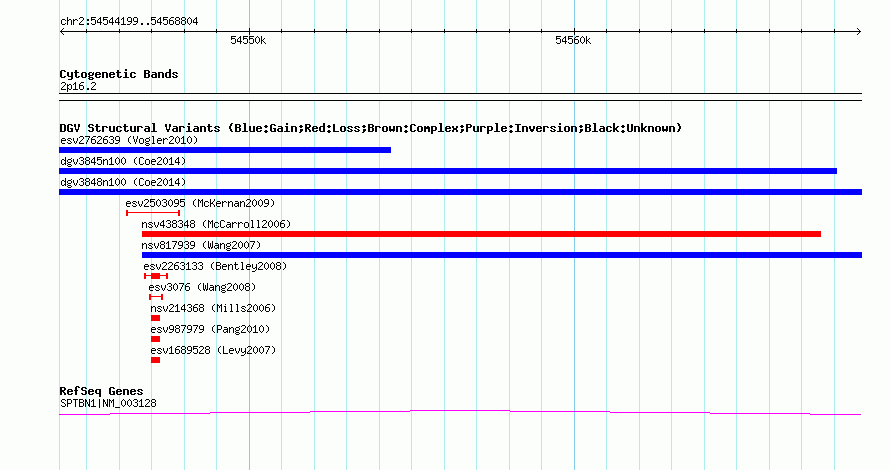Screen dimensions: 890x470
Task: Open the dgv3845n100 (Coe2014) label
Action: pos(123,161)
